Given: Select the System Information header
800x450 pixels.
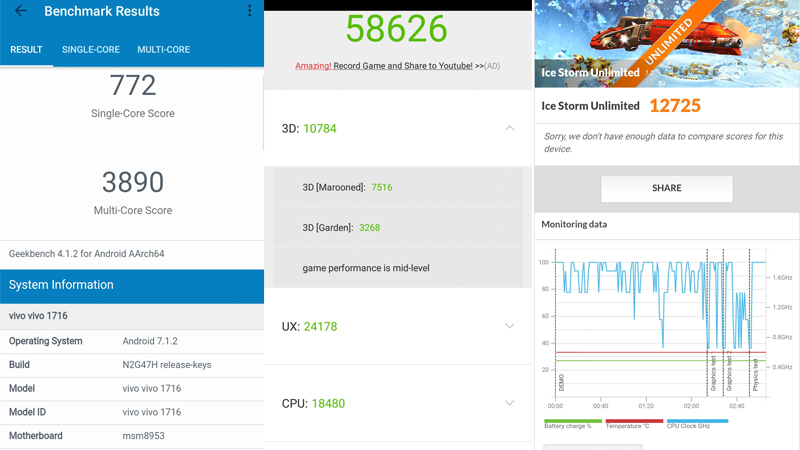Looking at the screenshot, I should (x=132, y=285).
